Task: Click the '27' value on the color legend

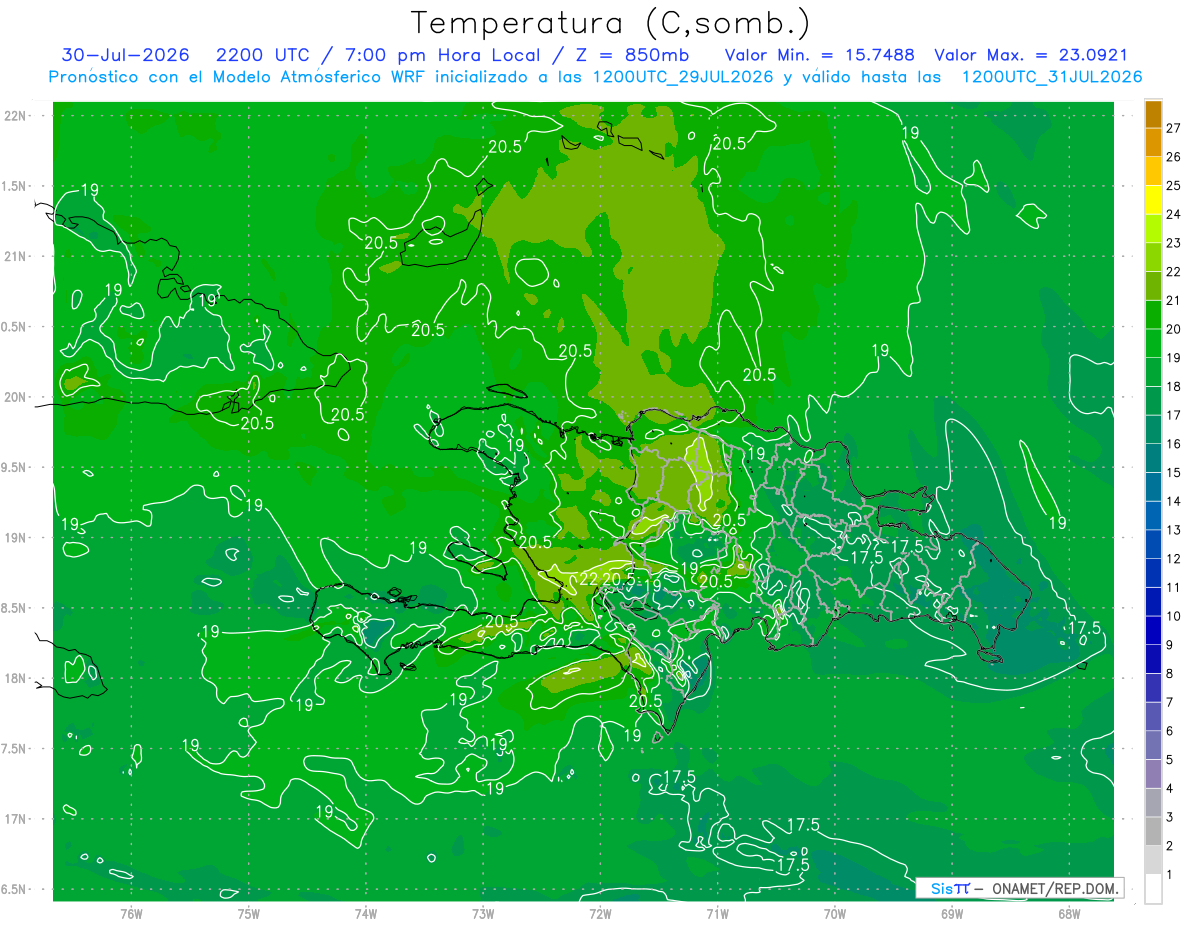Action: pyautogui.click(x=1173, y=128)
